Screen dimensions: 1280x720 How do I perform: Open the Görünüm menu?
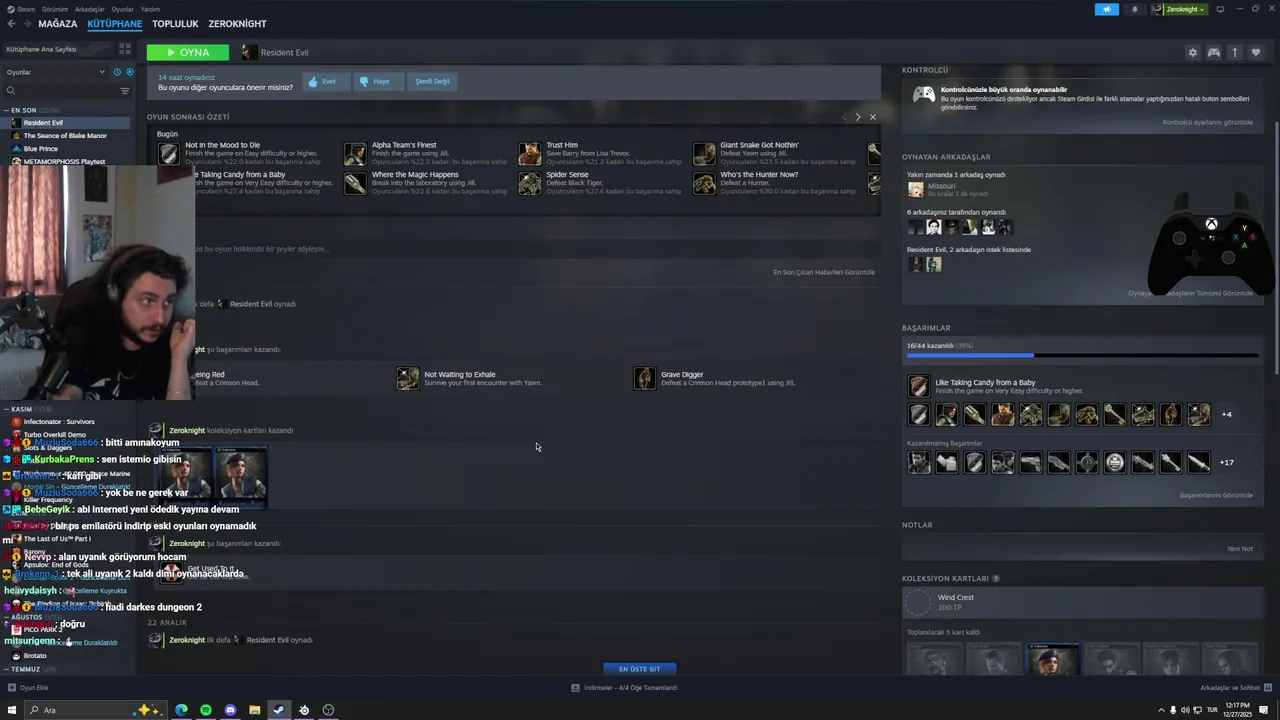[x=55, y=9]
